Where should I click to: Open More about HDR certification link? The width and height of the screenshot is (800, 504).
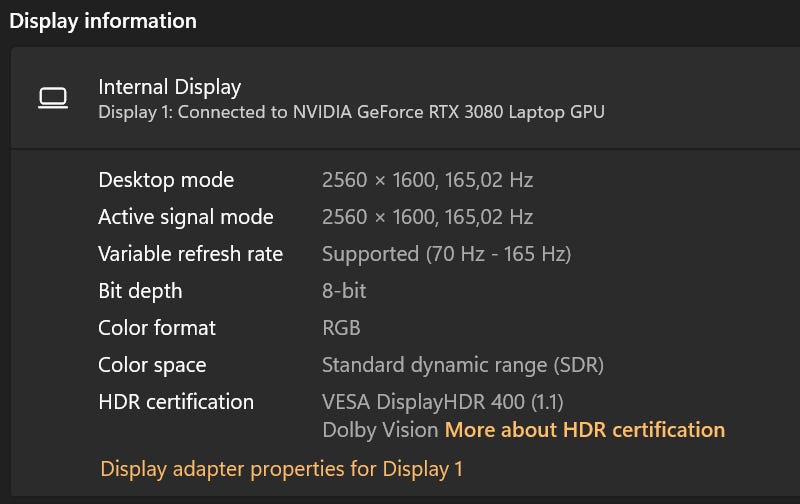(585, 430)
